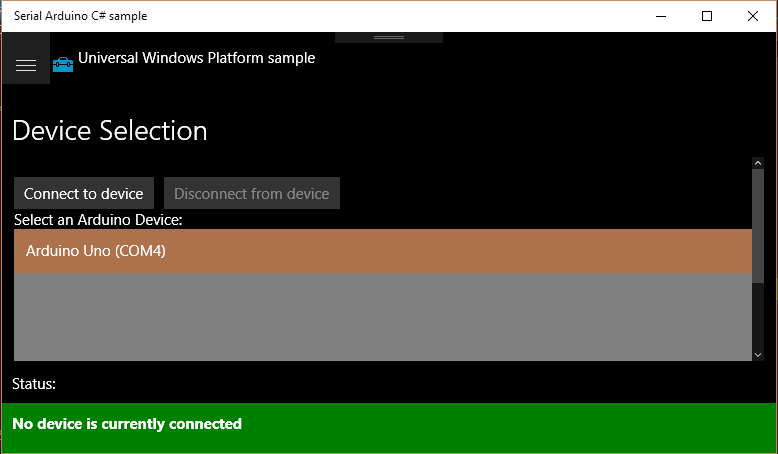Select Arduino Uno (COM4) from list
The image size is (778, 454).
tap(383, 251)
